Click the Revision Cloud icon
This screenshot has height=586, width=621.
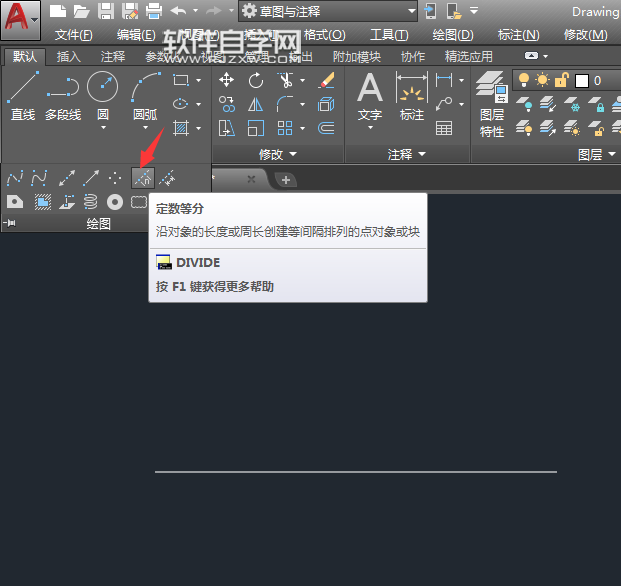pos(139,202)
